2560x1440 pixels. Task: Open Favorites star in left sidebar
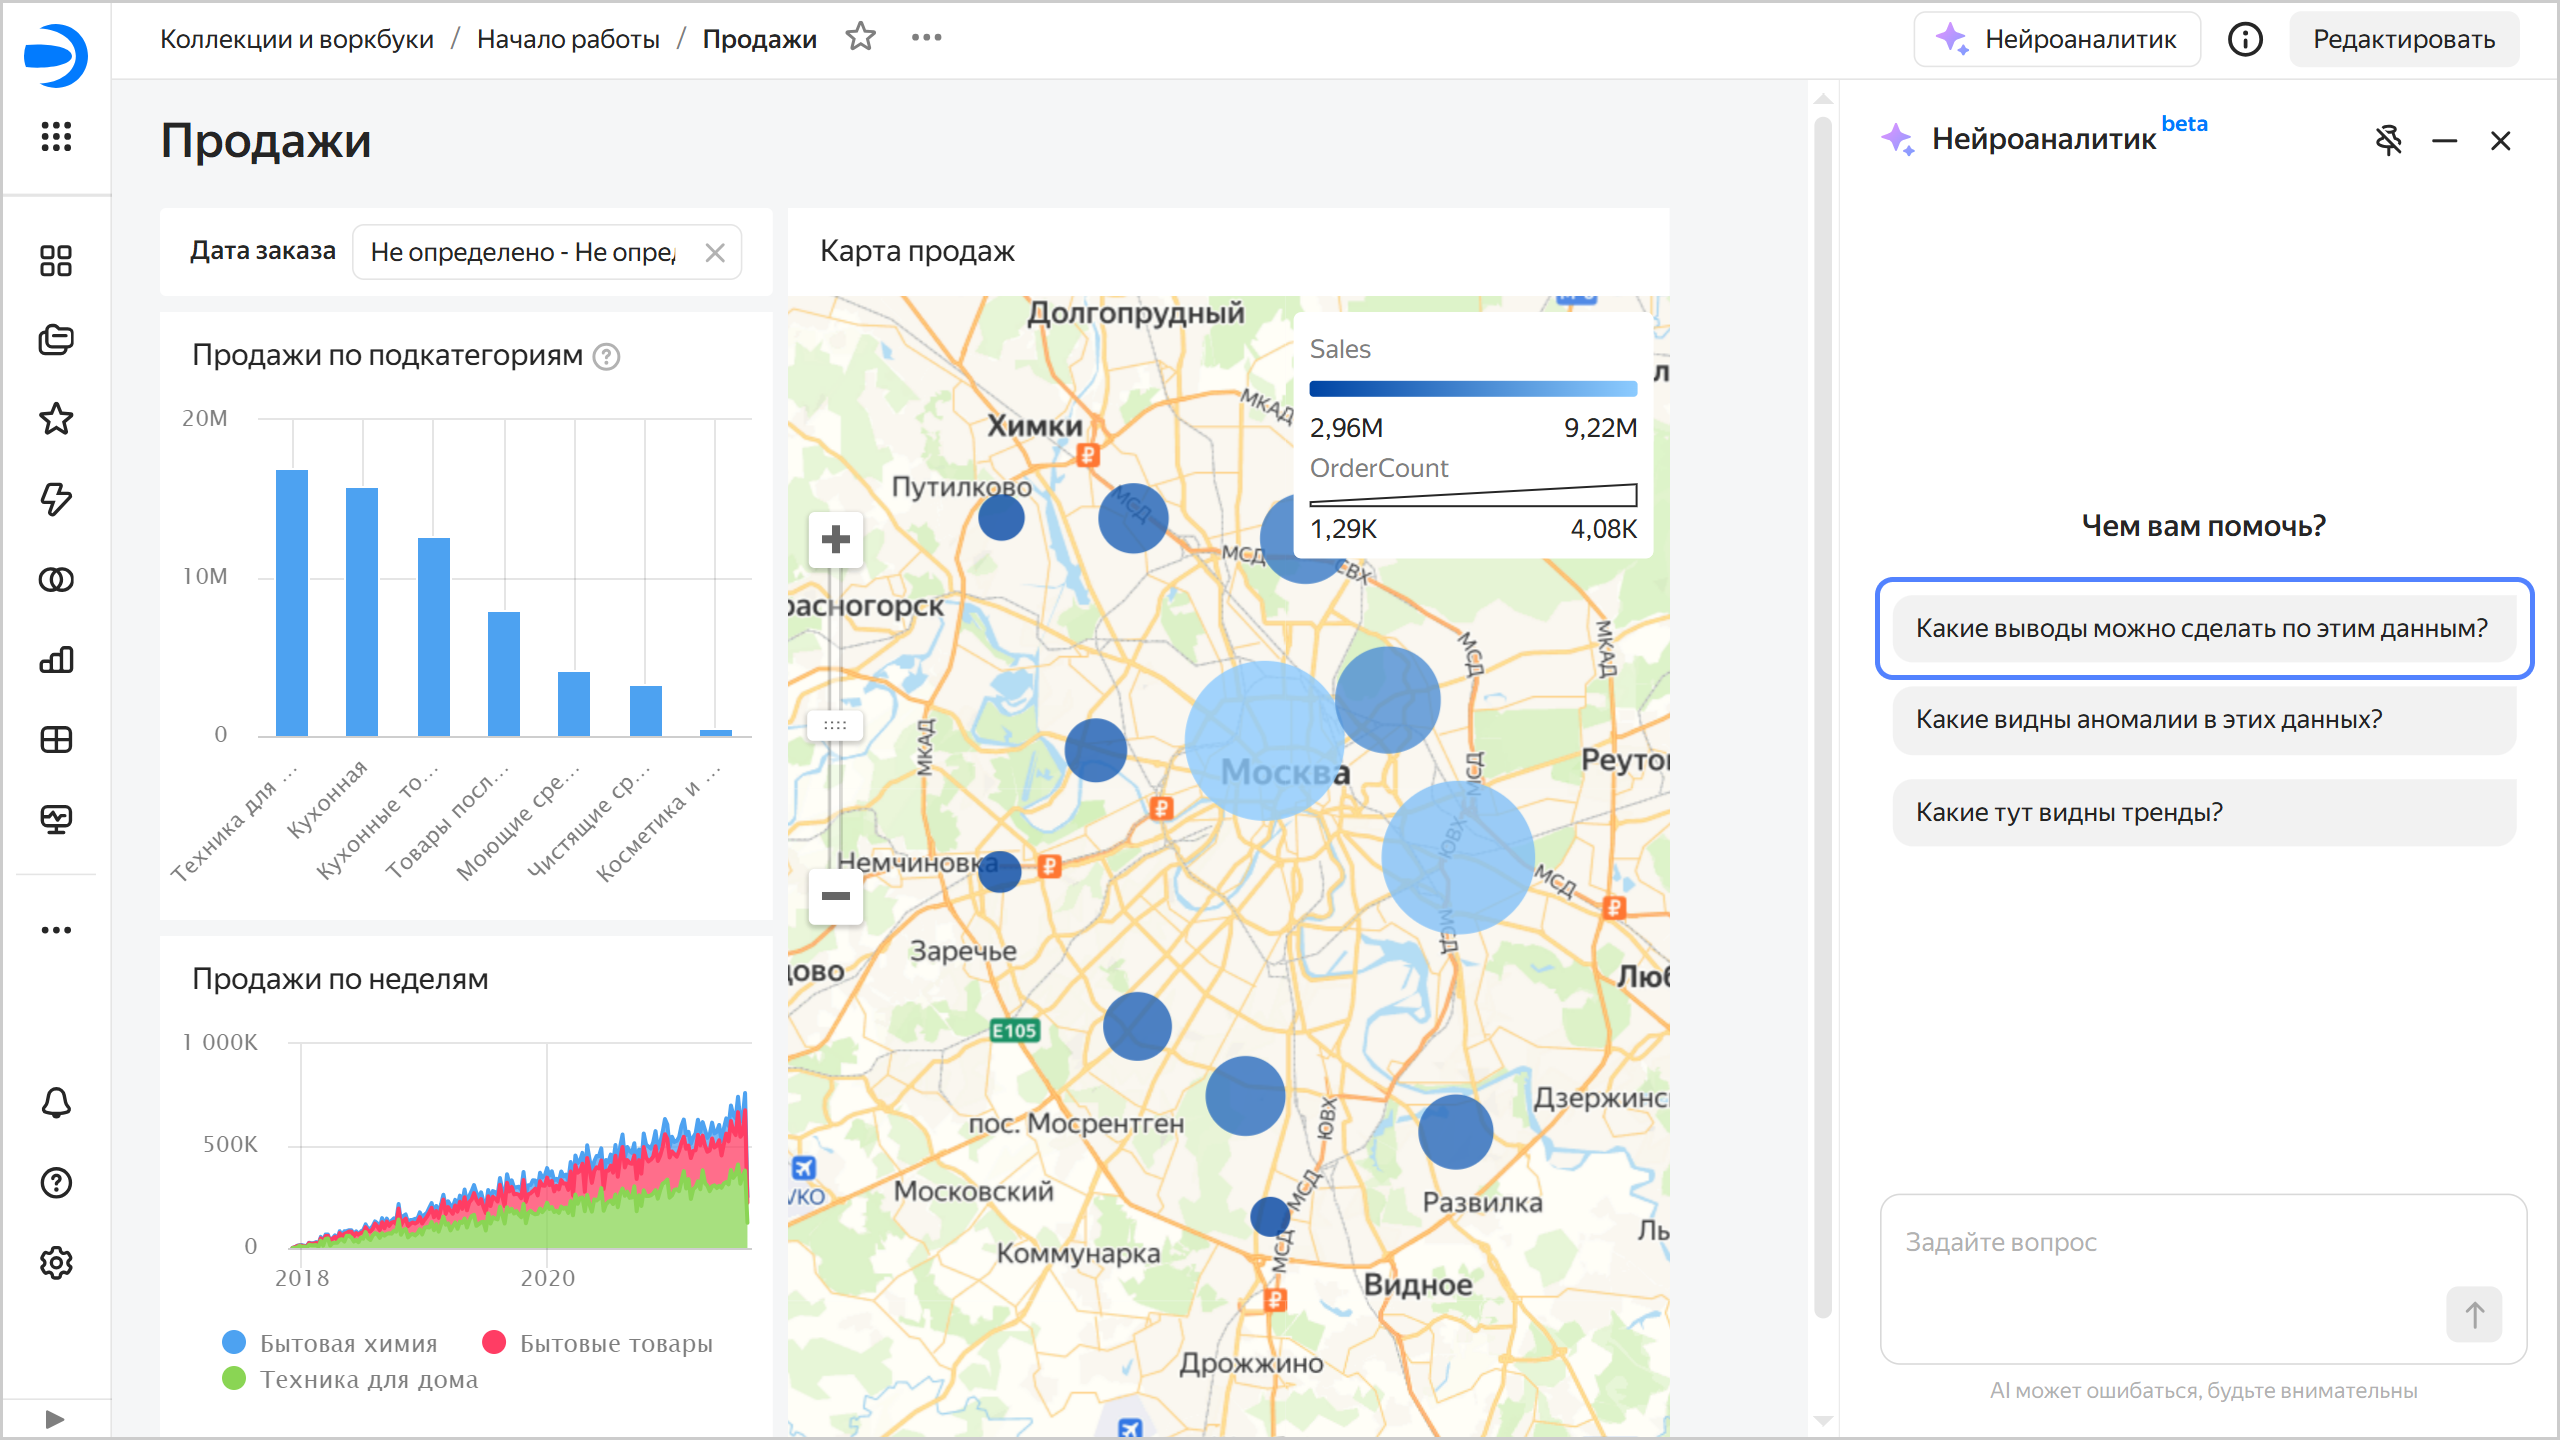pos(56,419)
